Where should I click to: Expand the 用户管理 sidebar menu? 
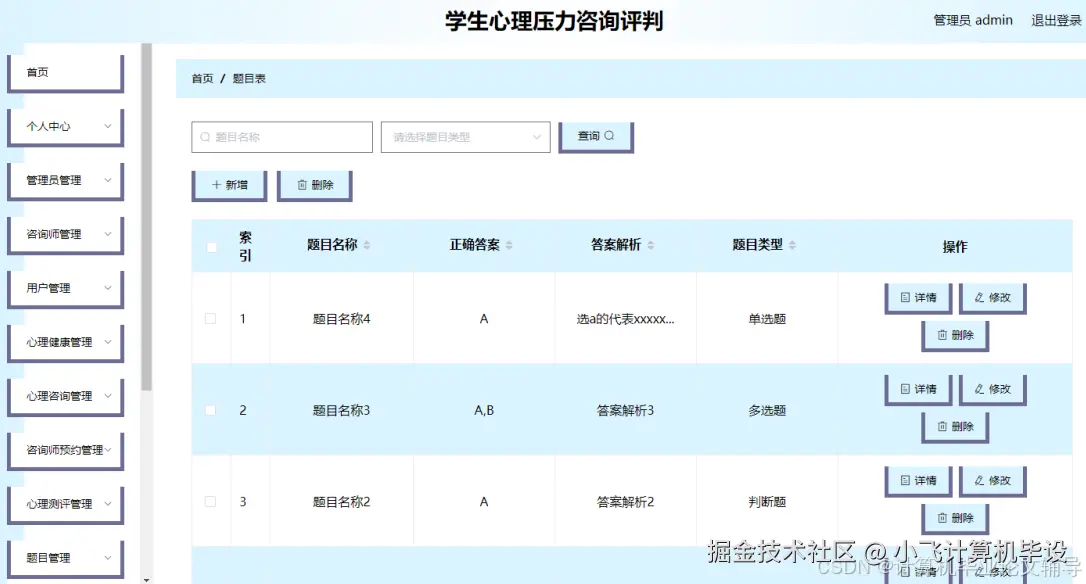(x=66, y=289)
